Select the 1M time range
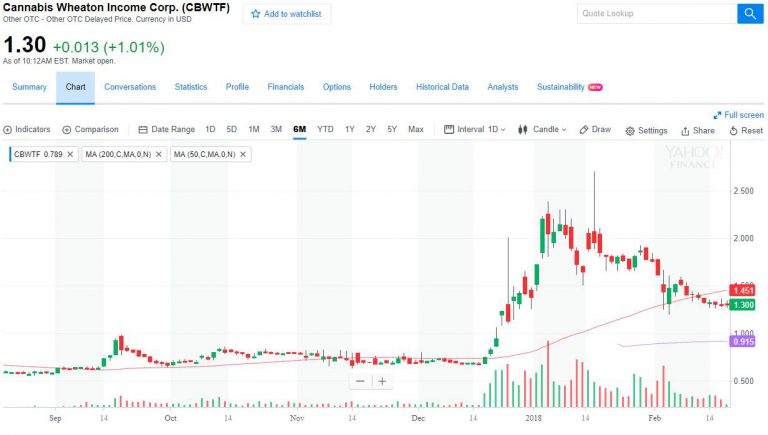This screenshot has height=435, width=768. [x=254, y=129]
